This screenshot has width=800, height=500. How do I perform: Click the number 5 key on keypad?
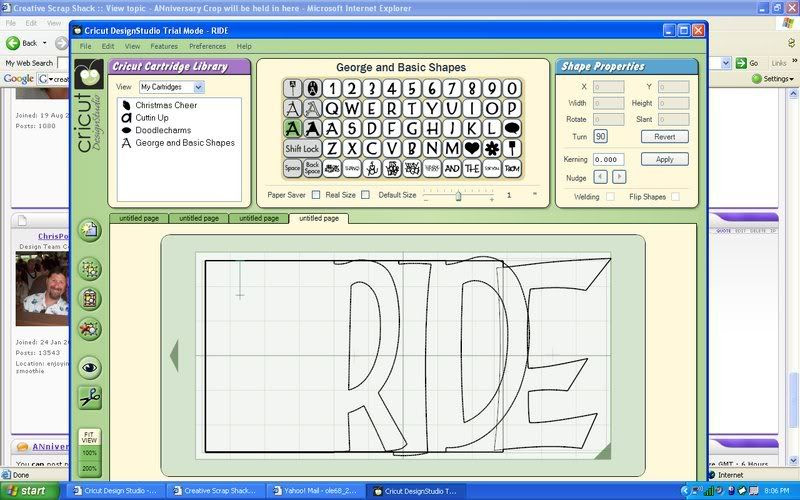coord(412,89)
